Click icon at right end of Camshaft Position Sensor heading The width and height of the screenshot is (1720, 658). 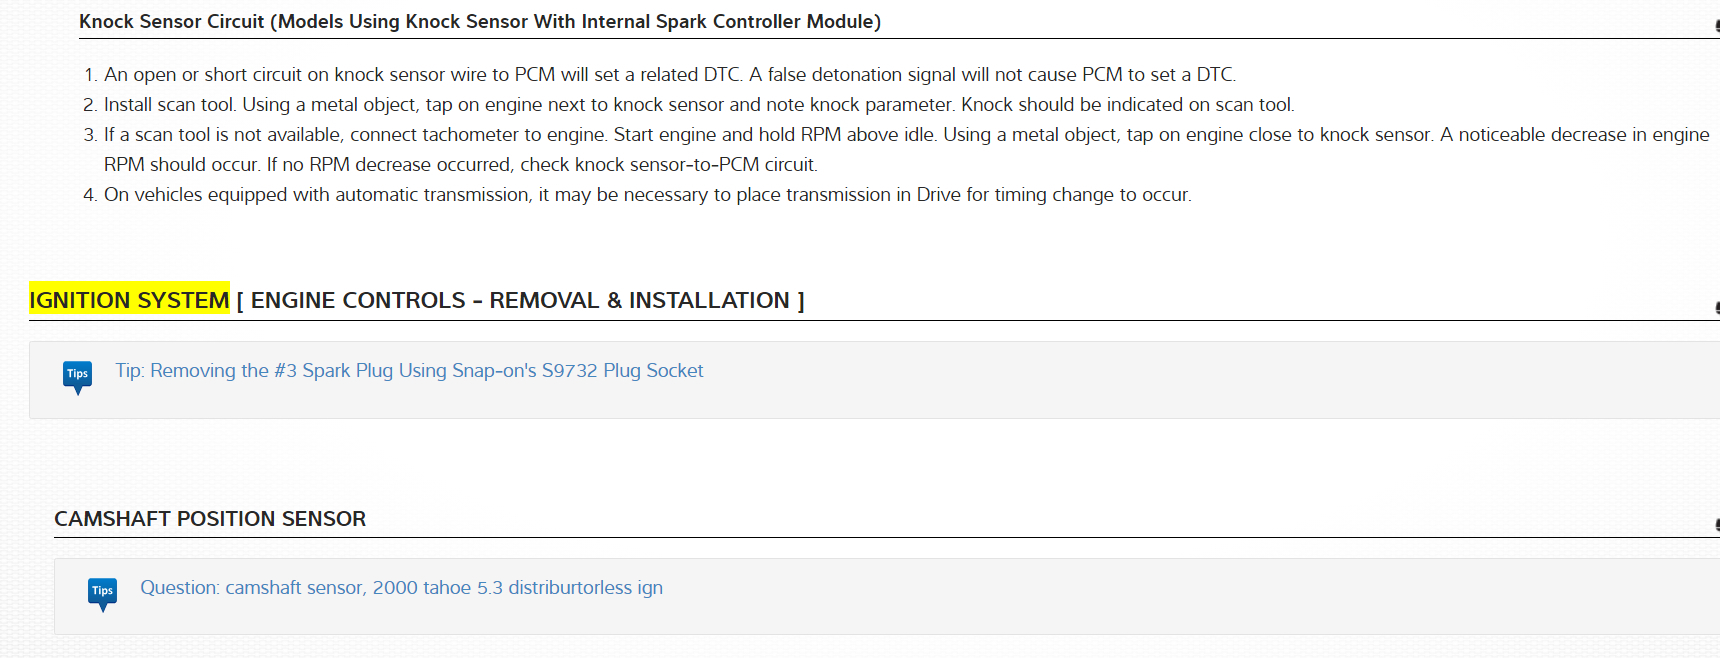click(x=1716, y=524)
